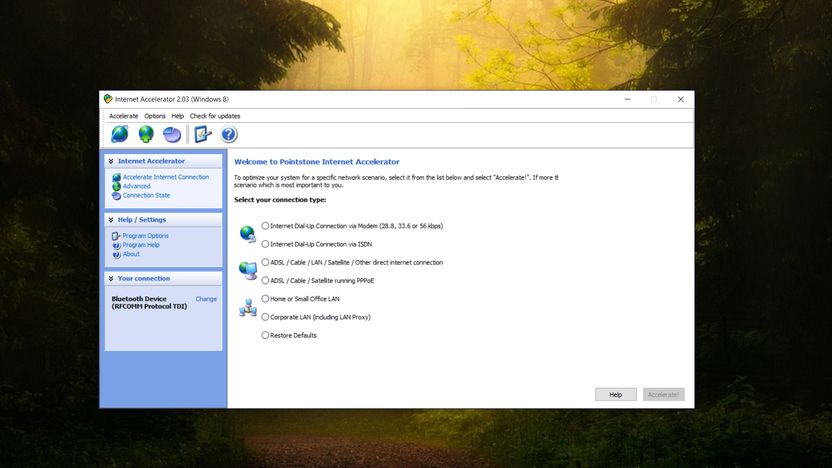Open the Connection State sidebar link
This screenshot has width=832, height=468.
146,195
